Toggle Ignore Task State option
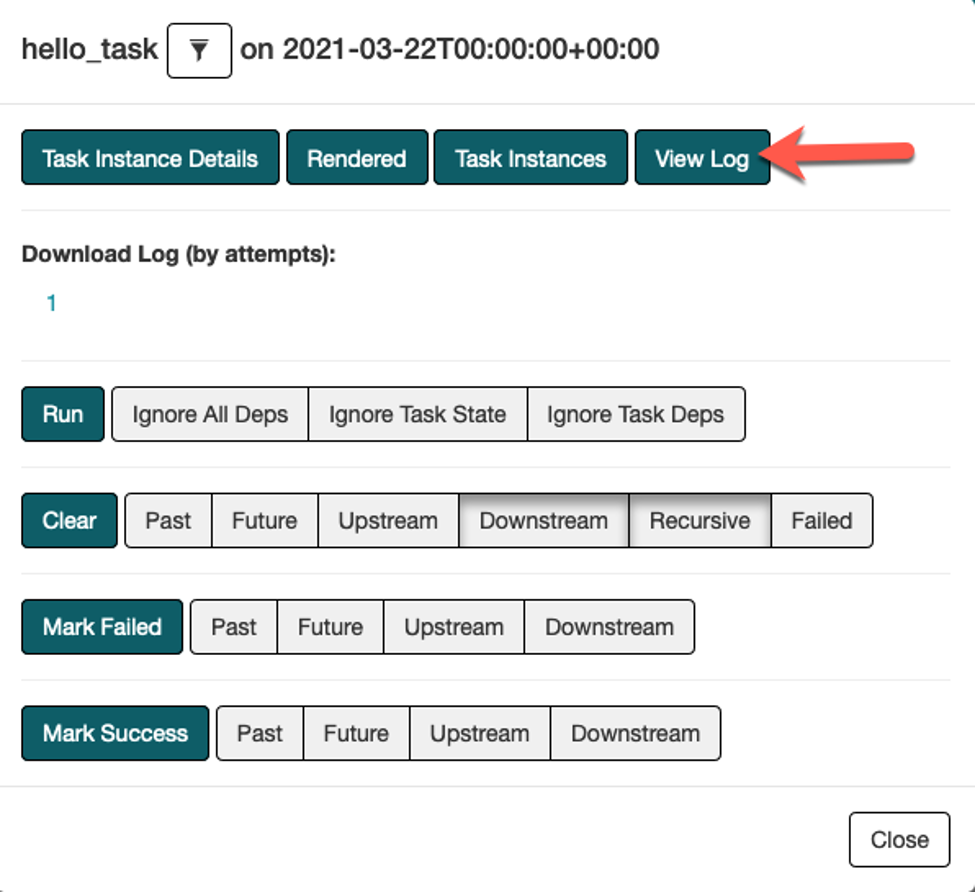The width and height of the screenshot is (977, 893). click(x=417, y=414)
